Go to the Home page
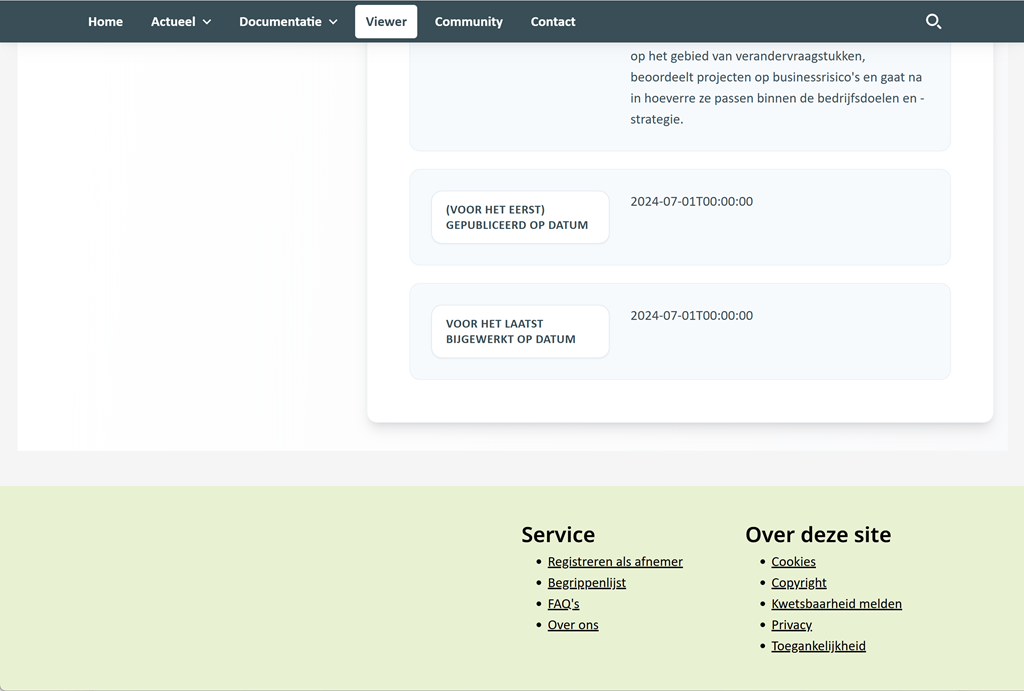This screenshot has width=1024, height=691. coord(105,22)
